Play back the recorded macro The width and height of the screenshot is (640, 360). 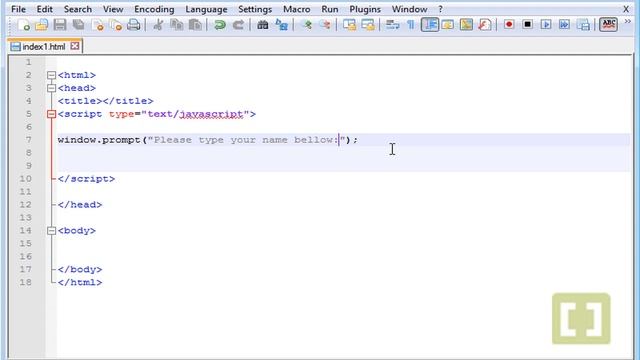tap(546, 25)
